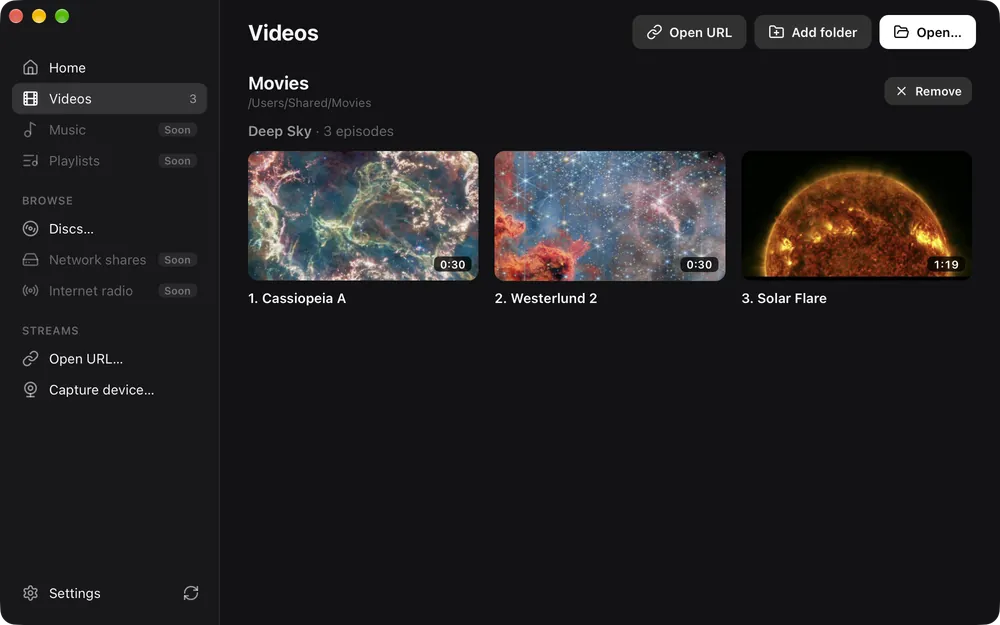Viewport: 1000px width, 625px height.
Task: Open Internet radio label in the sidebar
Action: pyautogui.click(x=91, y=291)
